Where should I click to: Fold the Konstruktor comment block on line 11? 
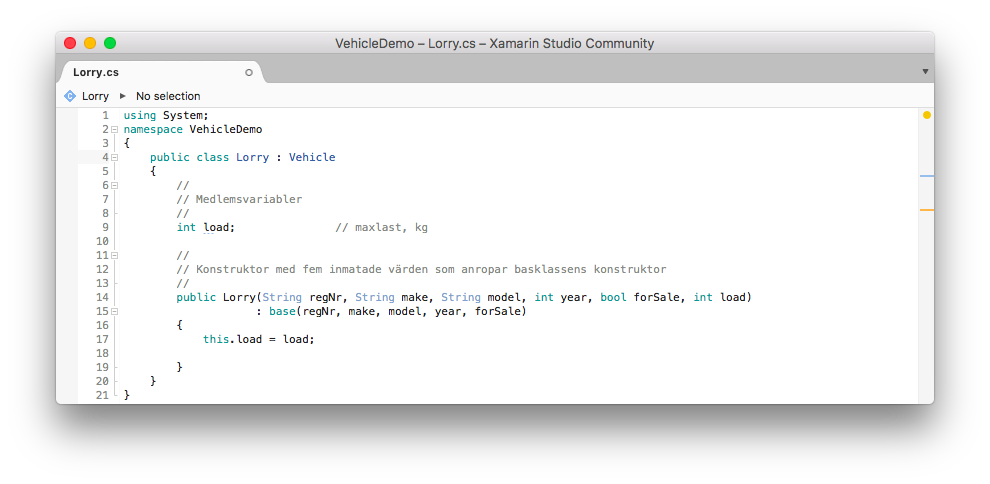(x=114, y=256)
